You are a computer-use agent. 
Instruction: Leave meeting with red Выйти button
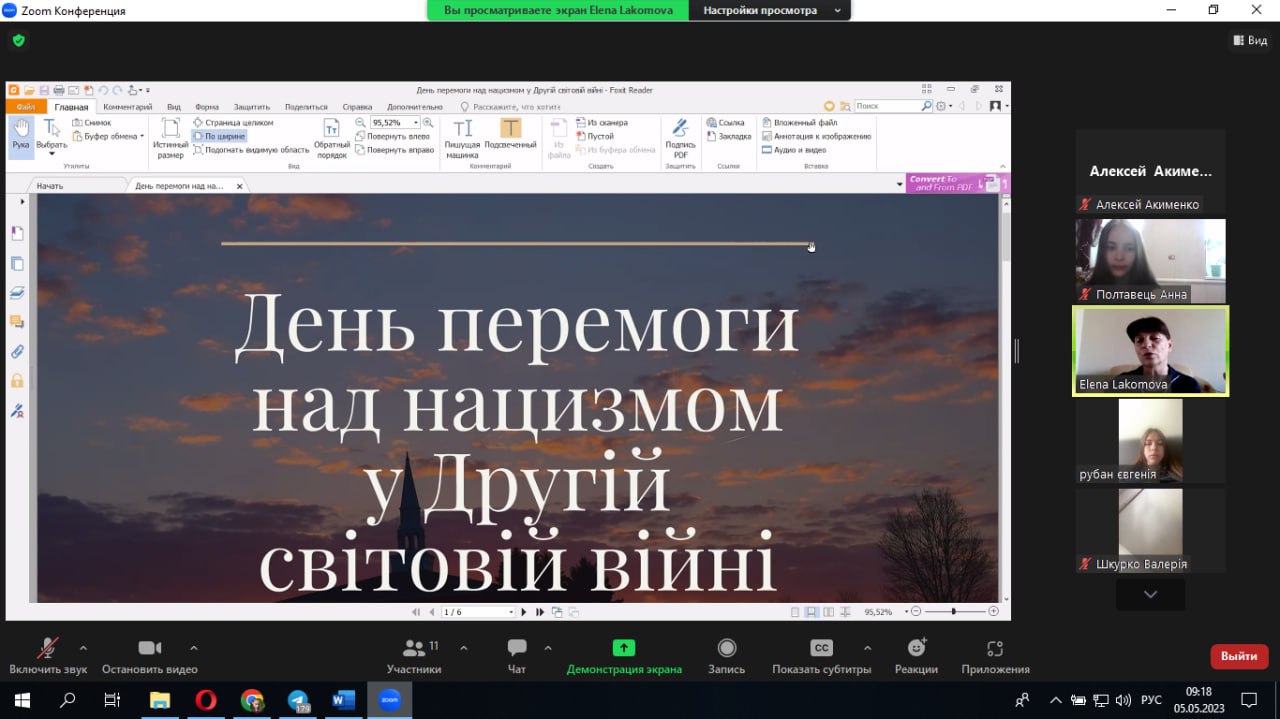tap(1239, 656)
